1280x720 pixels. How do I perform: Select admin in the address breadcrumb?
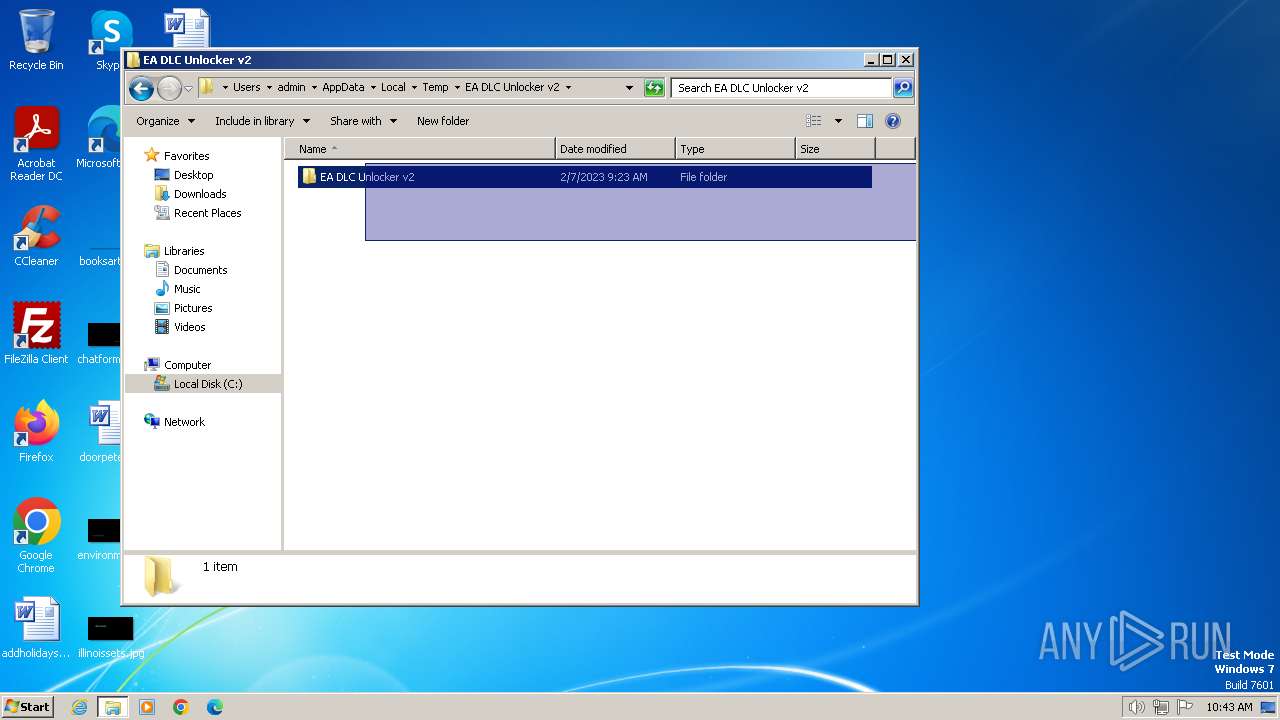[x=292, y=87]
